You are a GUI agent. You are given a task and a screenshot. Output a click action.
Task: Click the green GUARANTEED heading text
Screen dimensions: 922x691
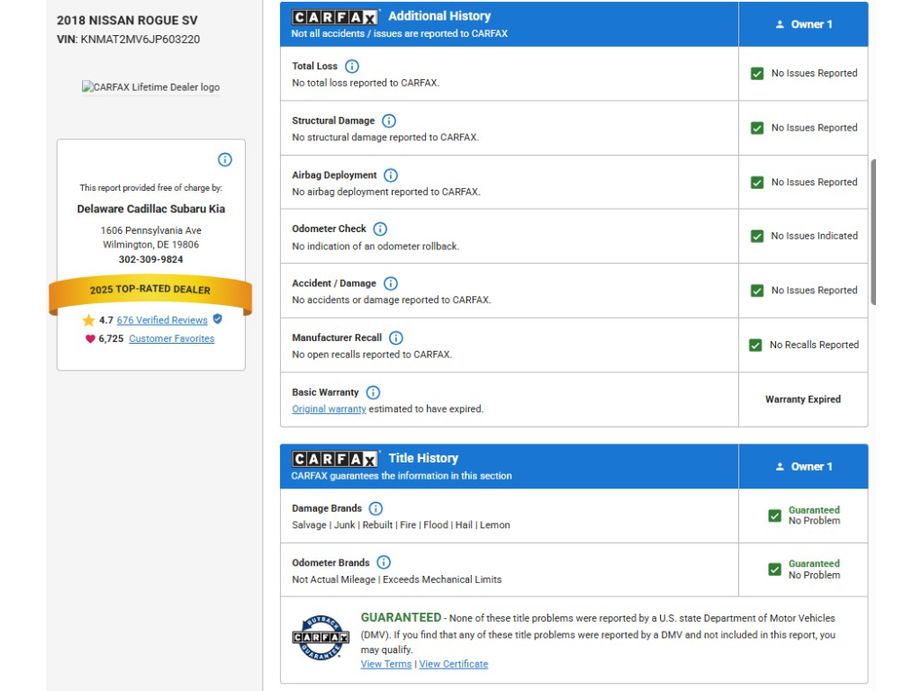point(400,617)
